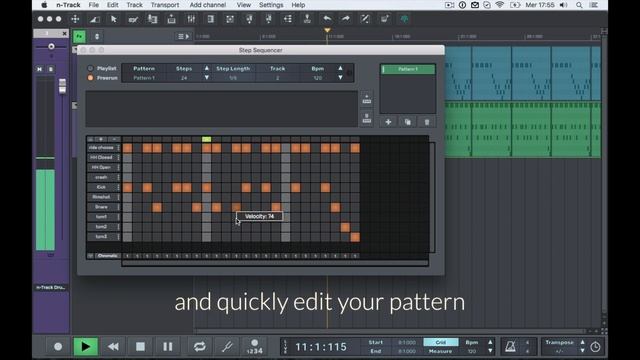Open Spotlight search in the macOS menu bar

[x=579, y=5]
